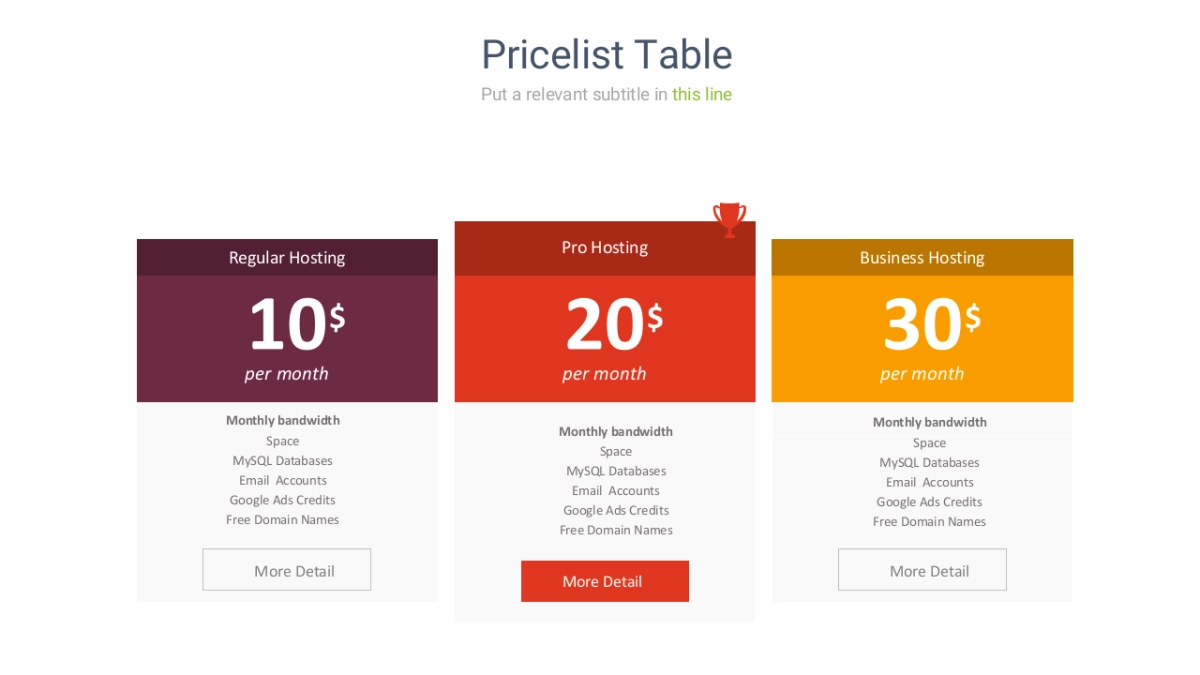Click Space under Business Hosting

tap(929, 443)
